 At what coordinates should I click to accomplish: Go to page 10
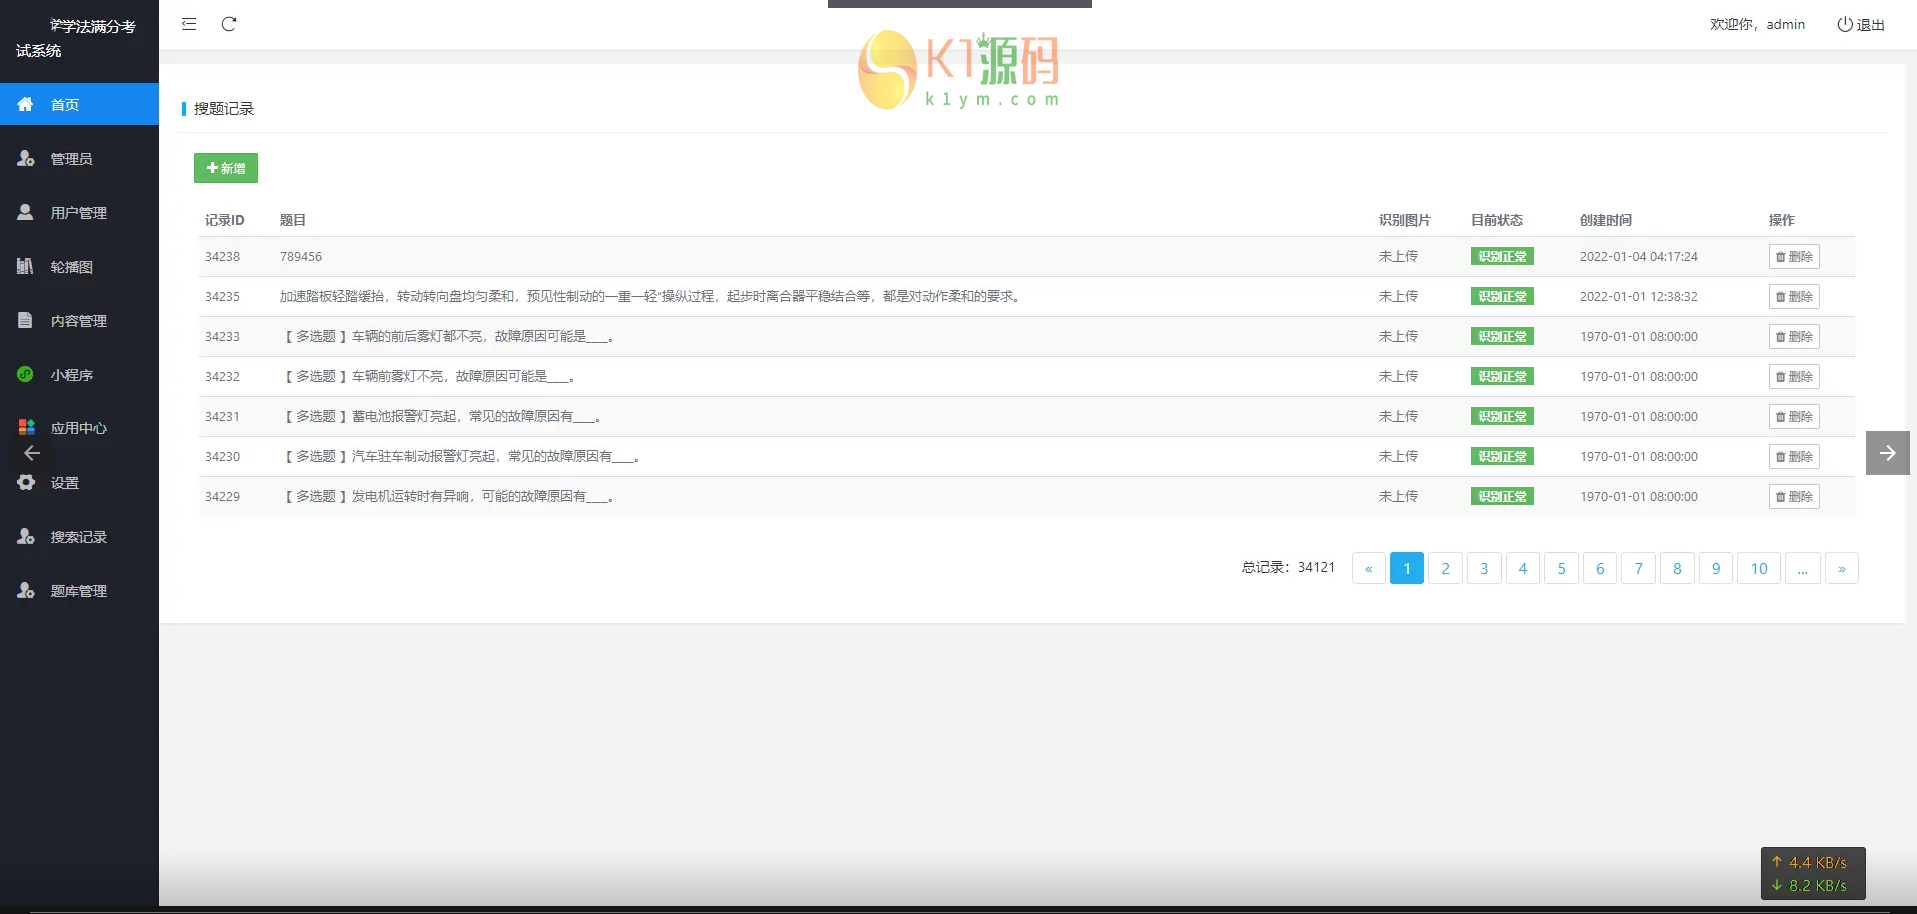pos(1759,568)
